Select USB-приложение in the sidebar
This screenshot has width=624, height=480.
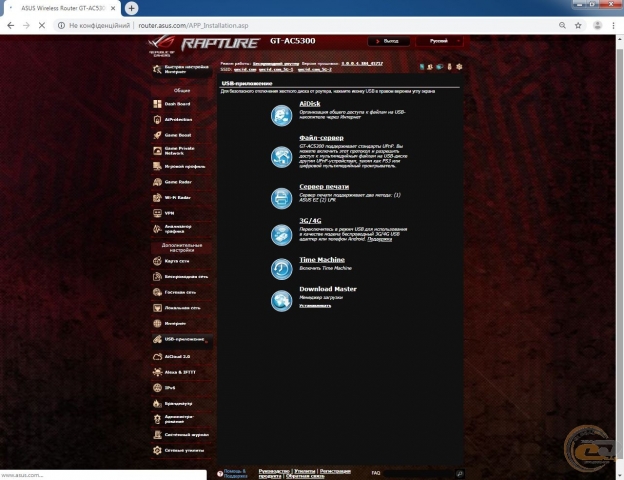(x=181, y=340)
